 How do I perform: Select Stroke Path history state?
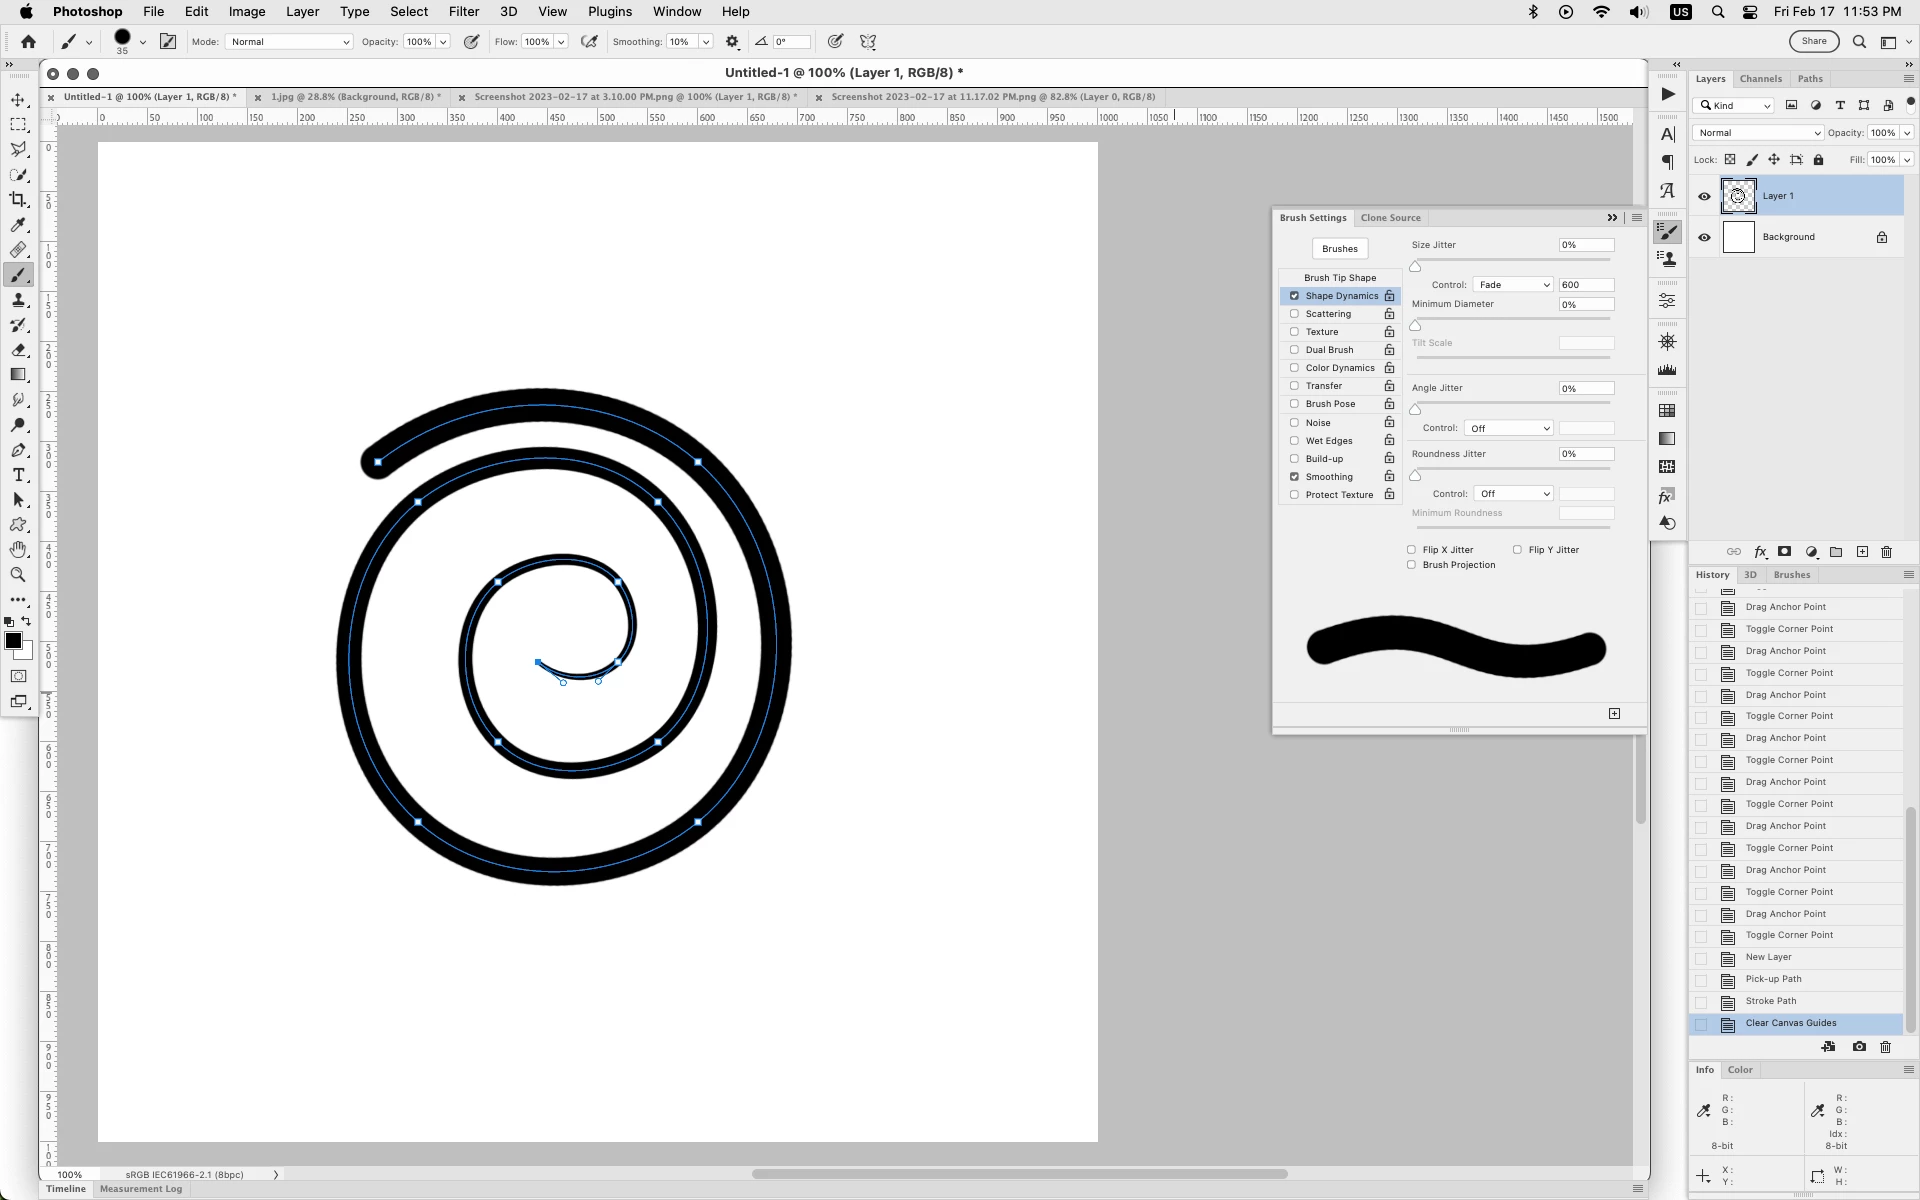[1770, 1001]
